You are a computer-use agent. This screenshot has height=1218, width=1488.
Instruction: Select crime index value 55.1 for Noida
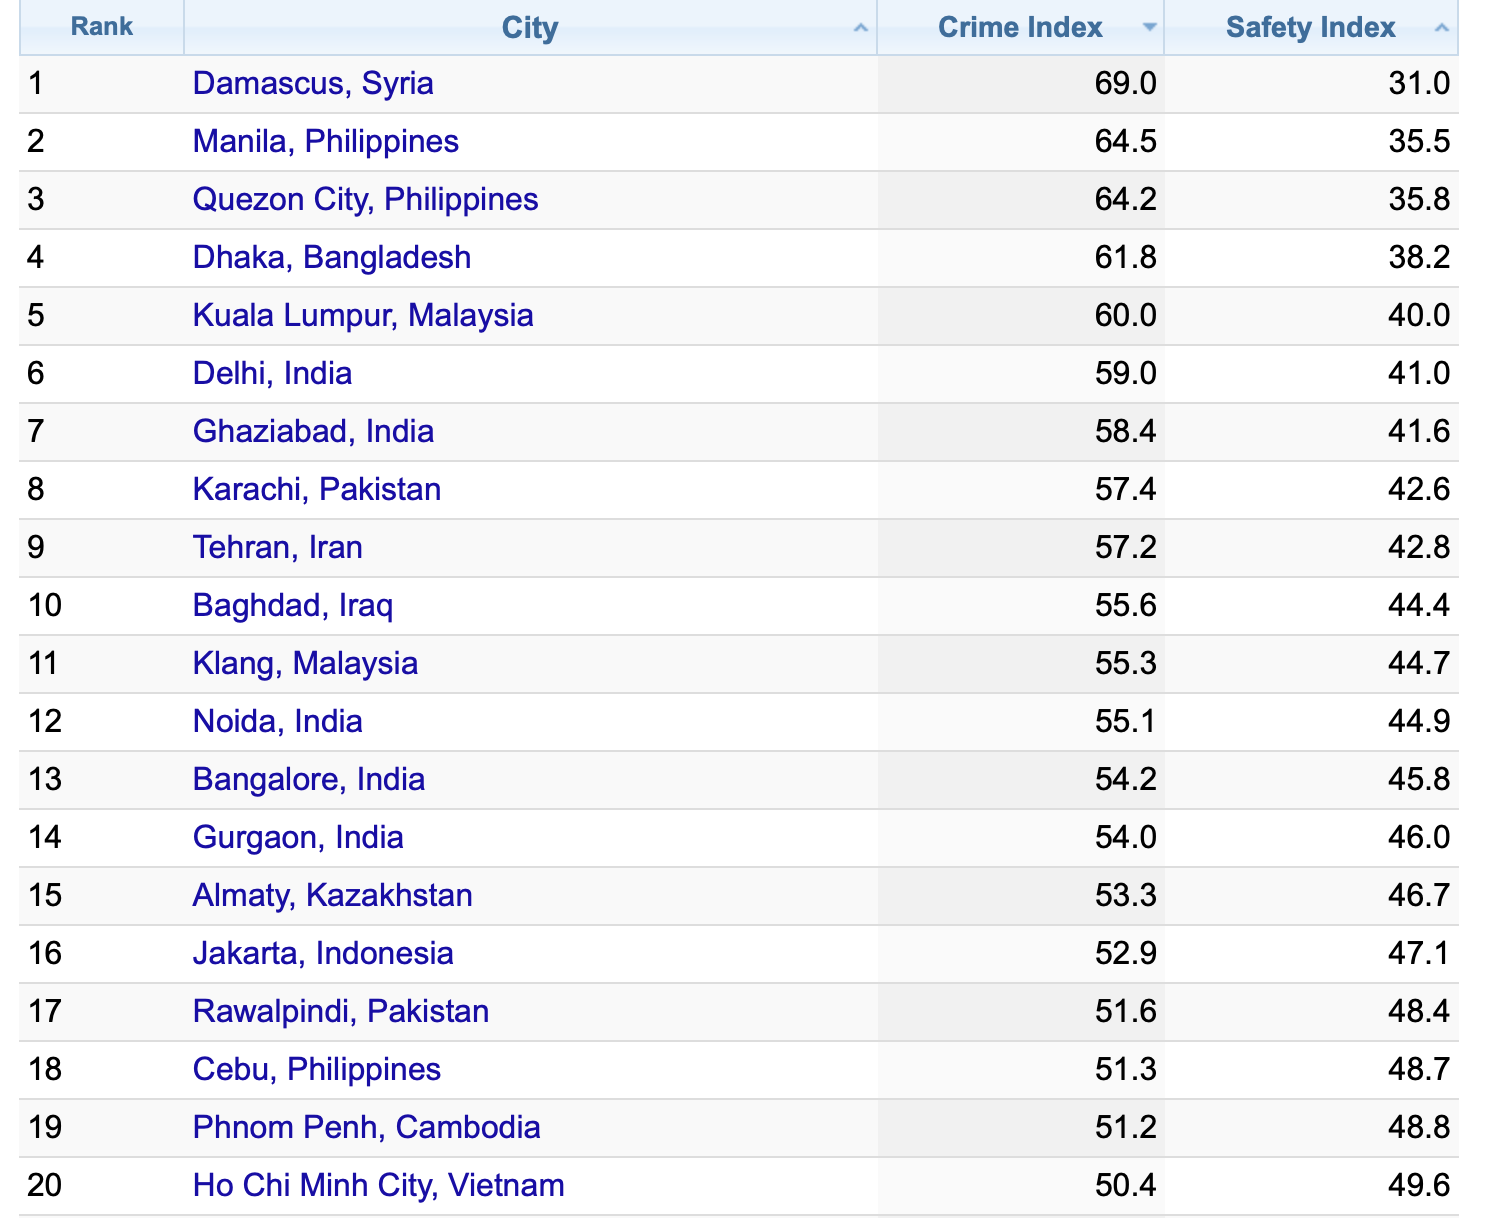(x=1126, y=721)
